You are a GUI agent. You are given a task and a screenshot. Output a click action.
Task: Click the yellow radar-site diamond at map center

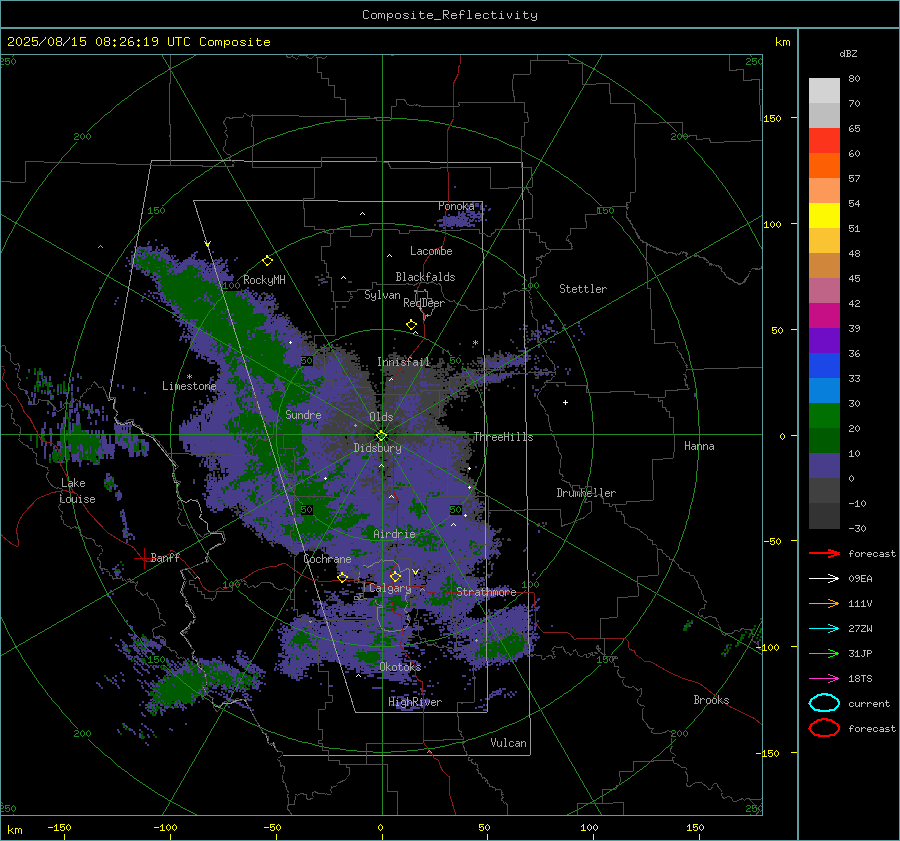tap(381, 436)
